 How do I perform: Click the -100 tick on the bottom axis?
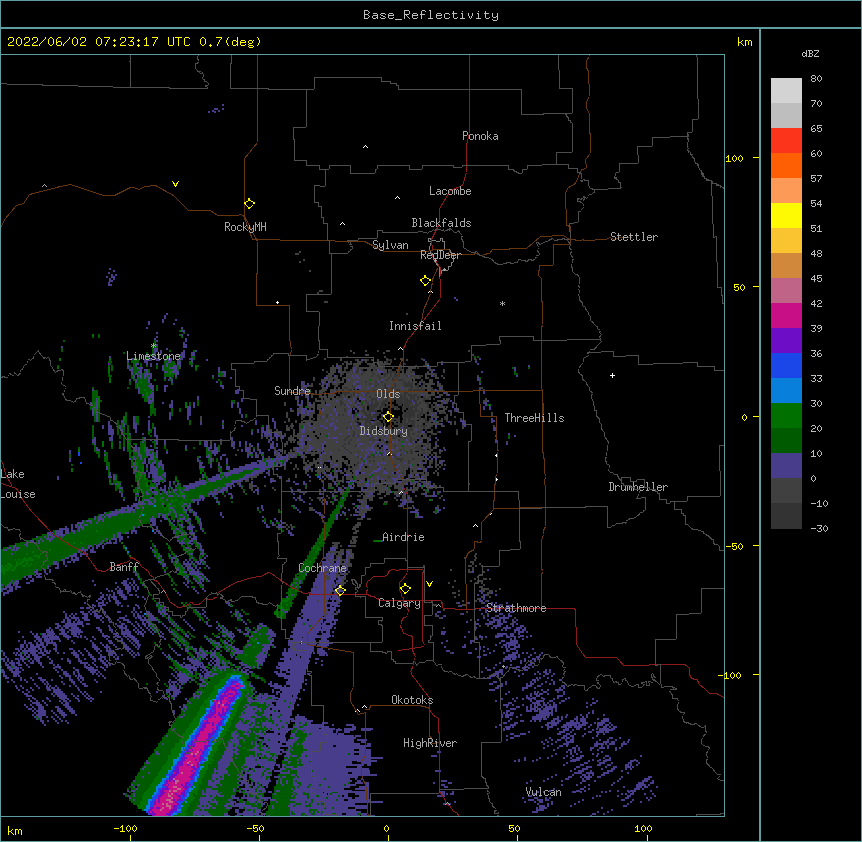(125, 828)
